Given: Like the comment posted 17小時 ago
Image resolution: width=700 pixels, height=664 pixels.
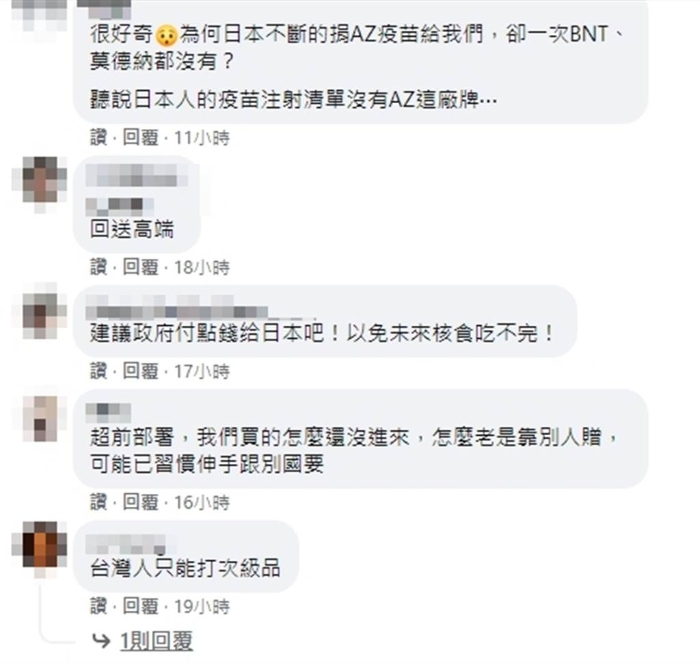Looking at the screenshot, I should pos(99,371).
